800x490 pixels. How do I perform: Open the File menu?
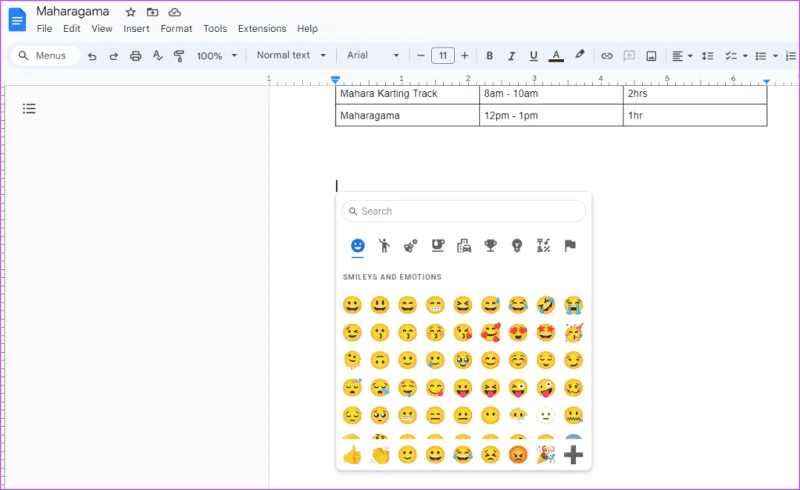44,29
